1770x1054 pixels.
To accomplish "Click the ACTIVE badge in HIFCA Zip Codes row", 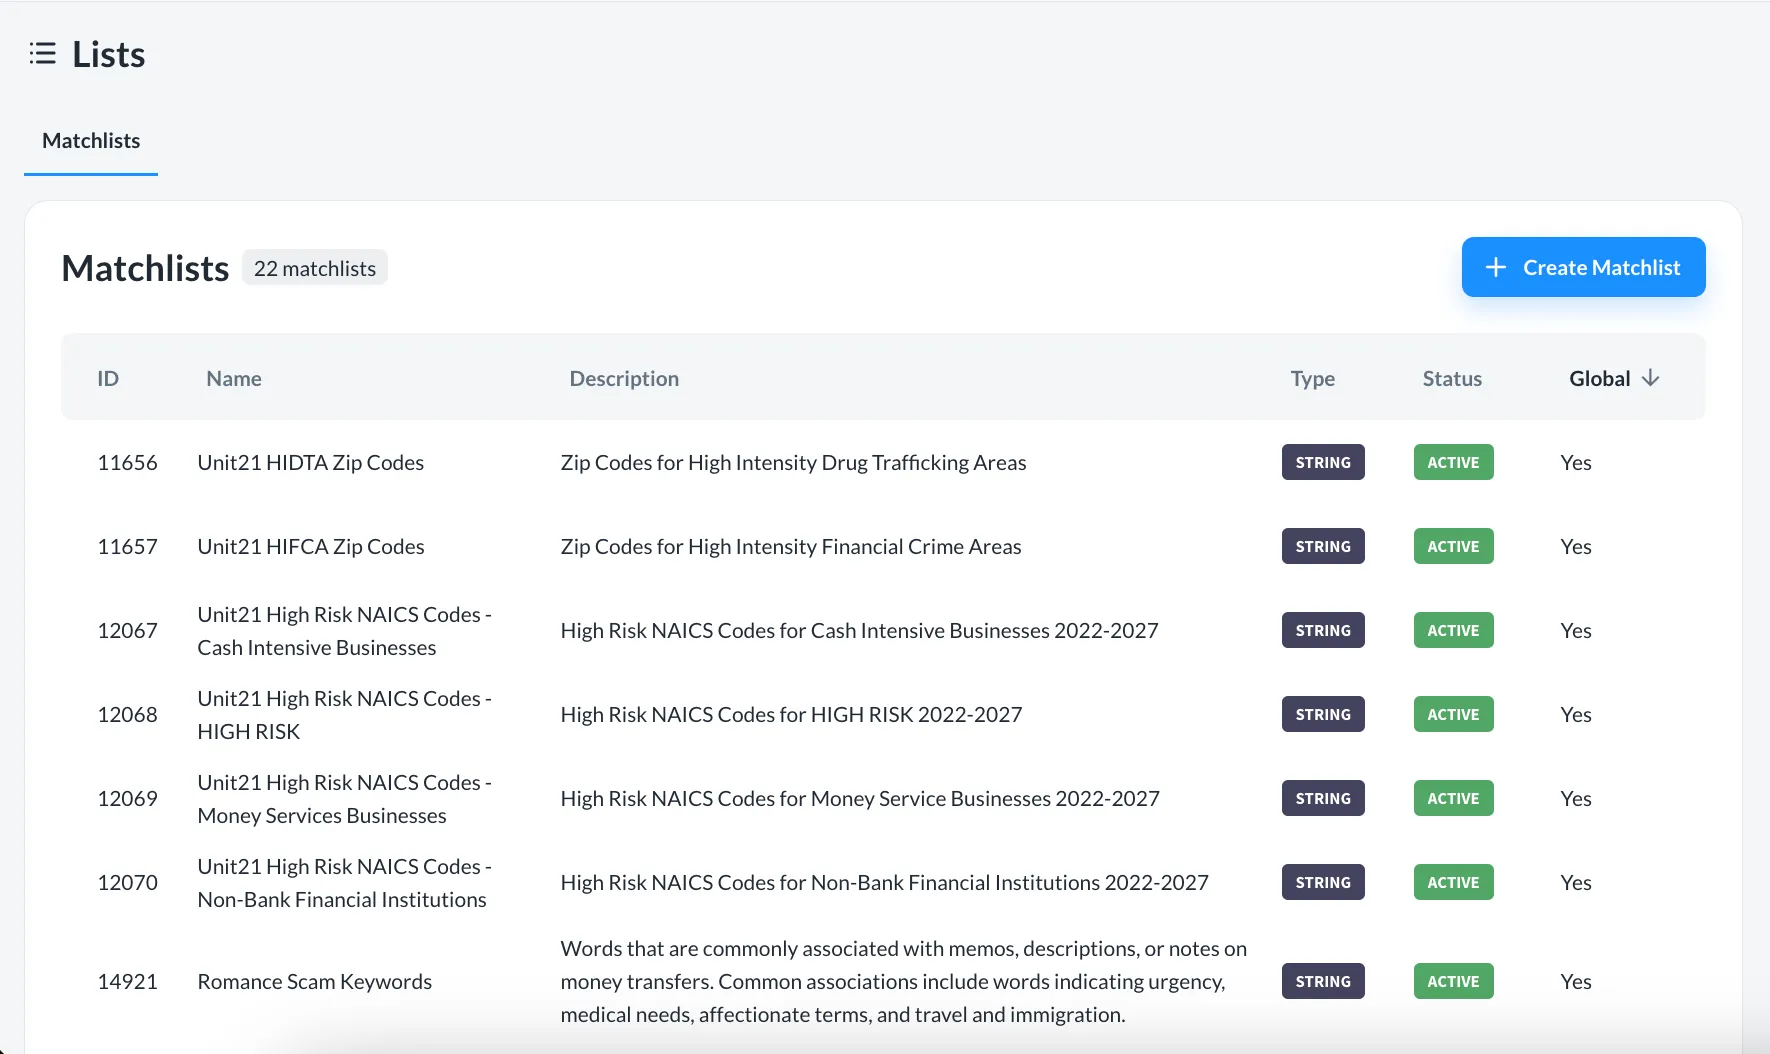I will pos(1453,546).
